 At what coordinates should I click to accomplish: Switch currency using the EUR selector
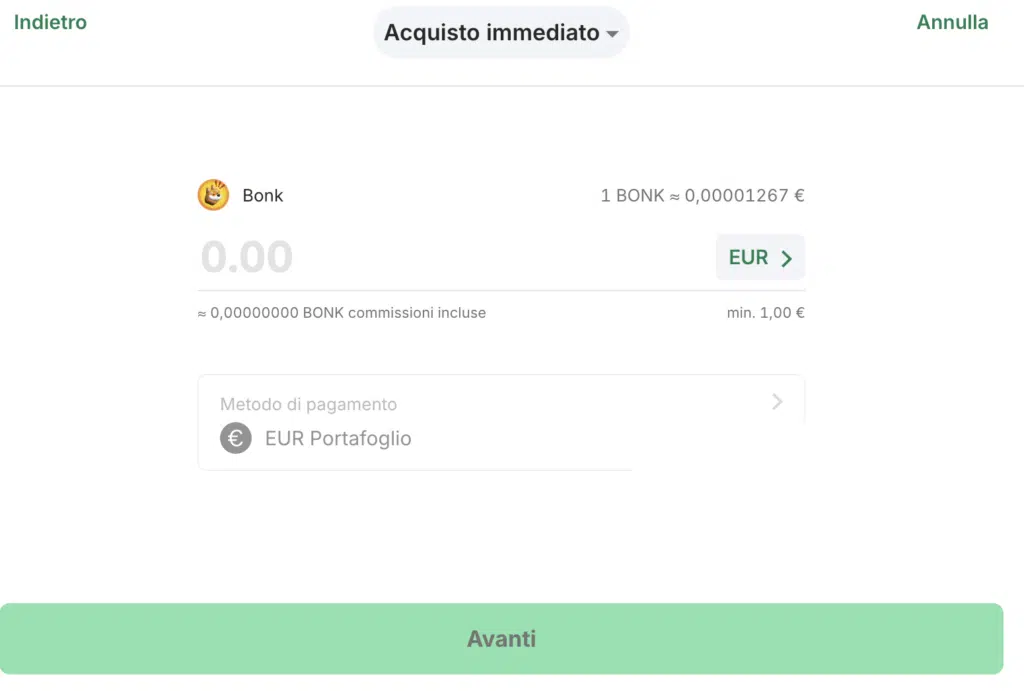coord(760,258)
